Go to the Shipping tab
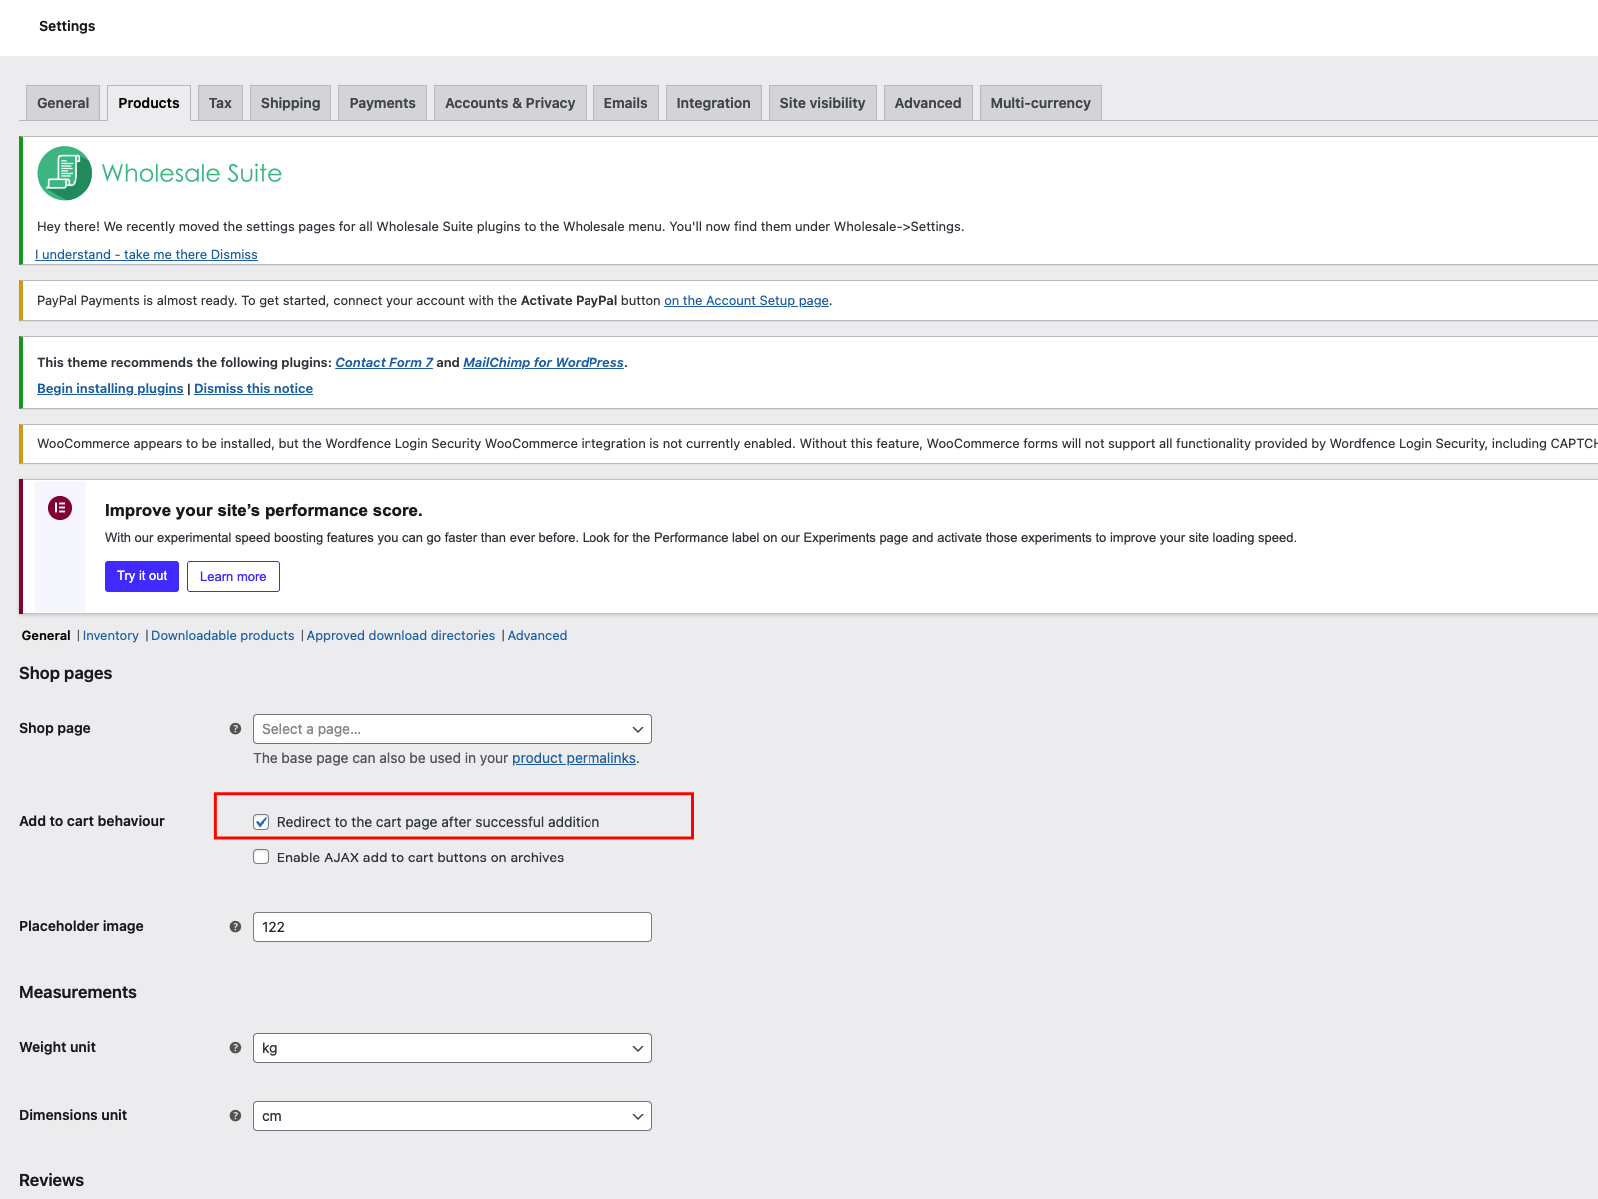 (291, 103)
